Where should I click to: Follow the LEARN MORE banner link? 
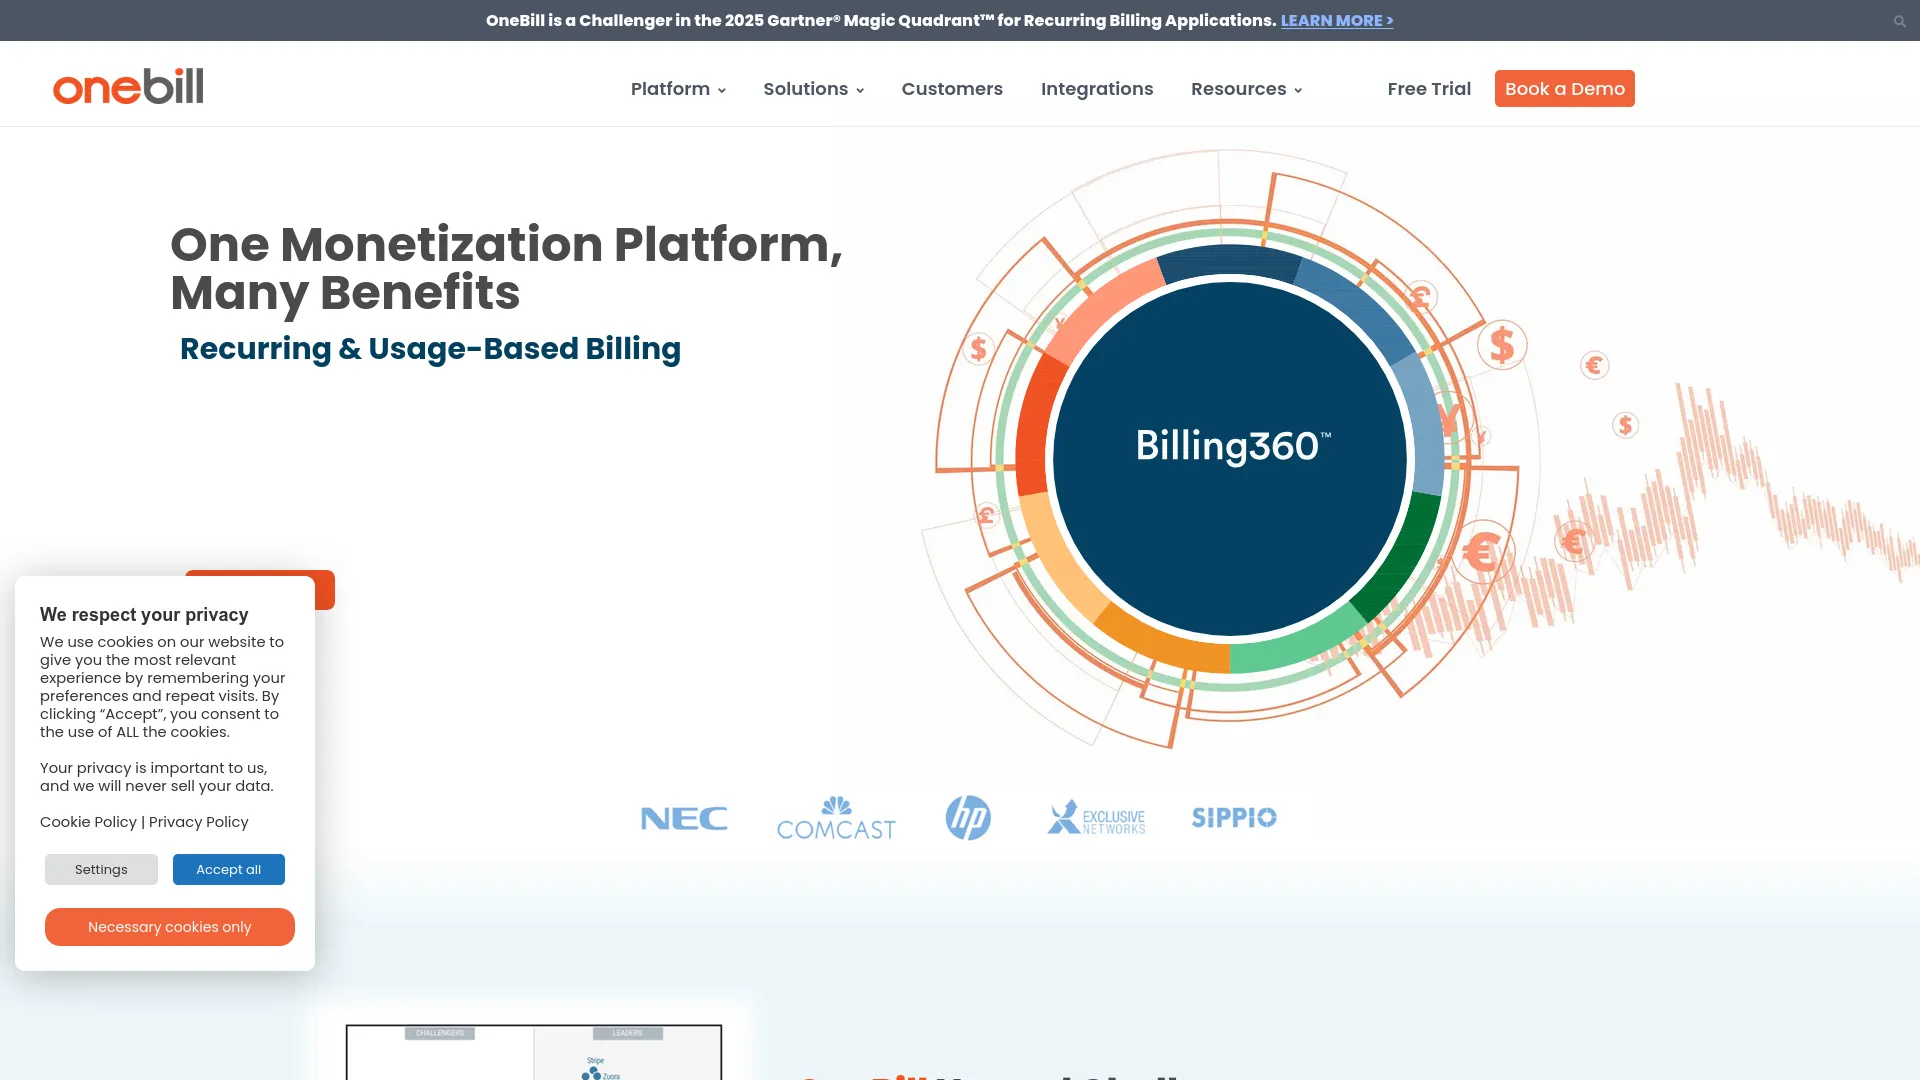[x=1337, y=20]
